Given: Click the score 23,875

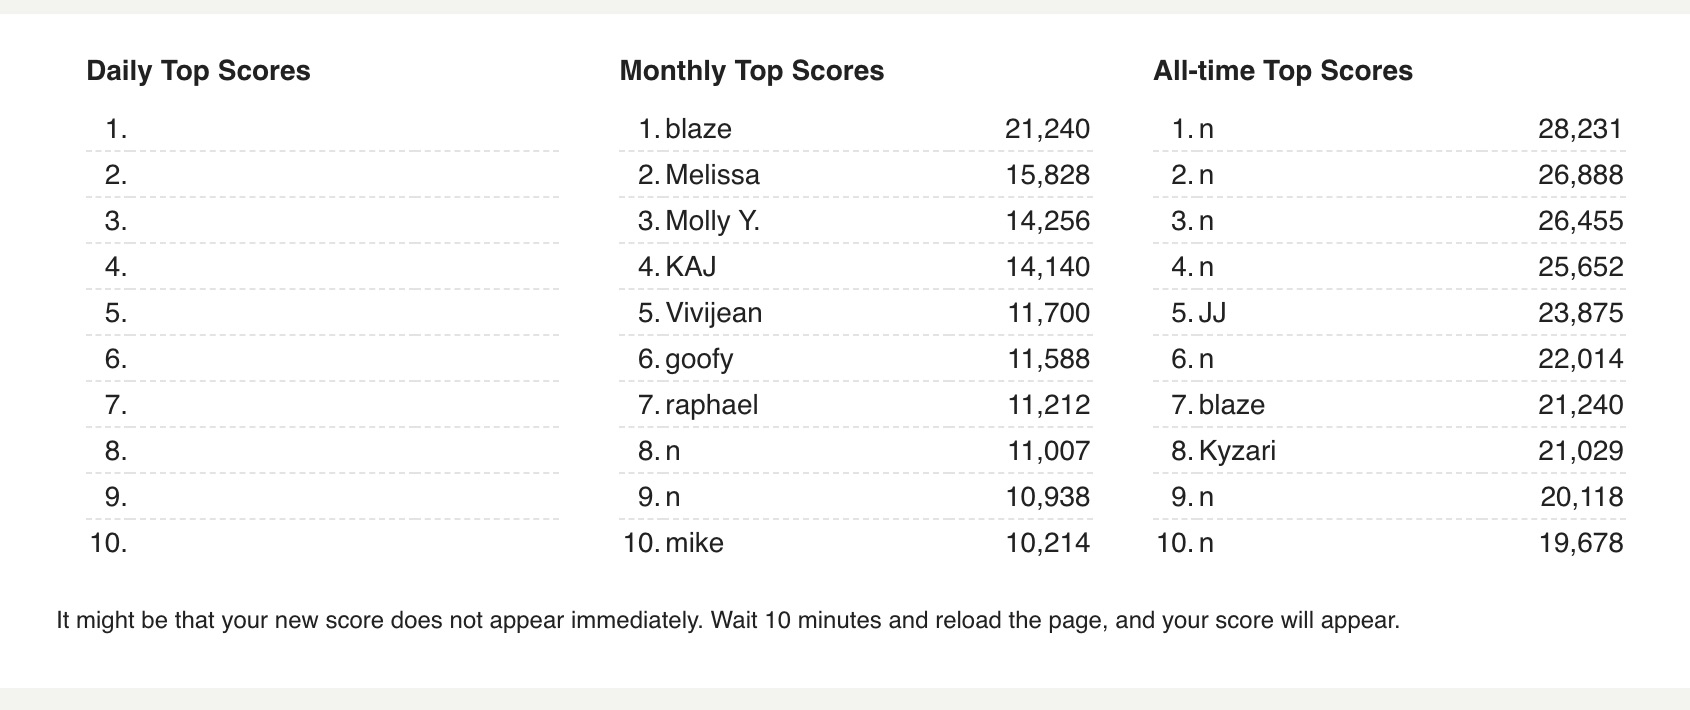Looking at the screenshot, I should pos(1580,313).
